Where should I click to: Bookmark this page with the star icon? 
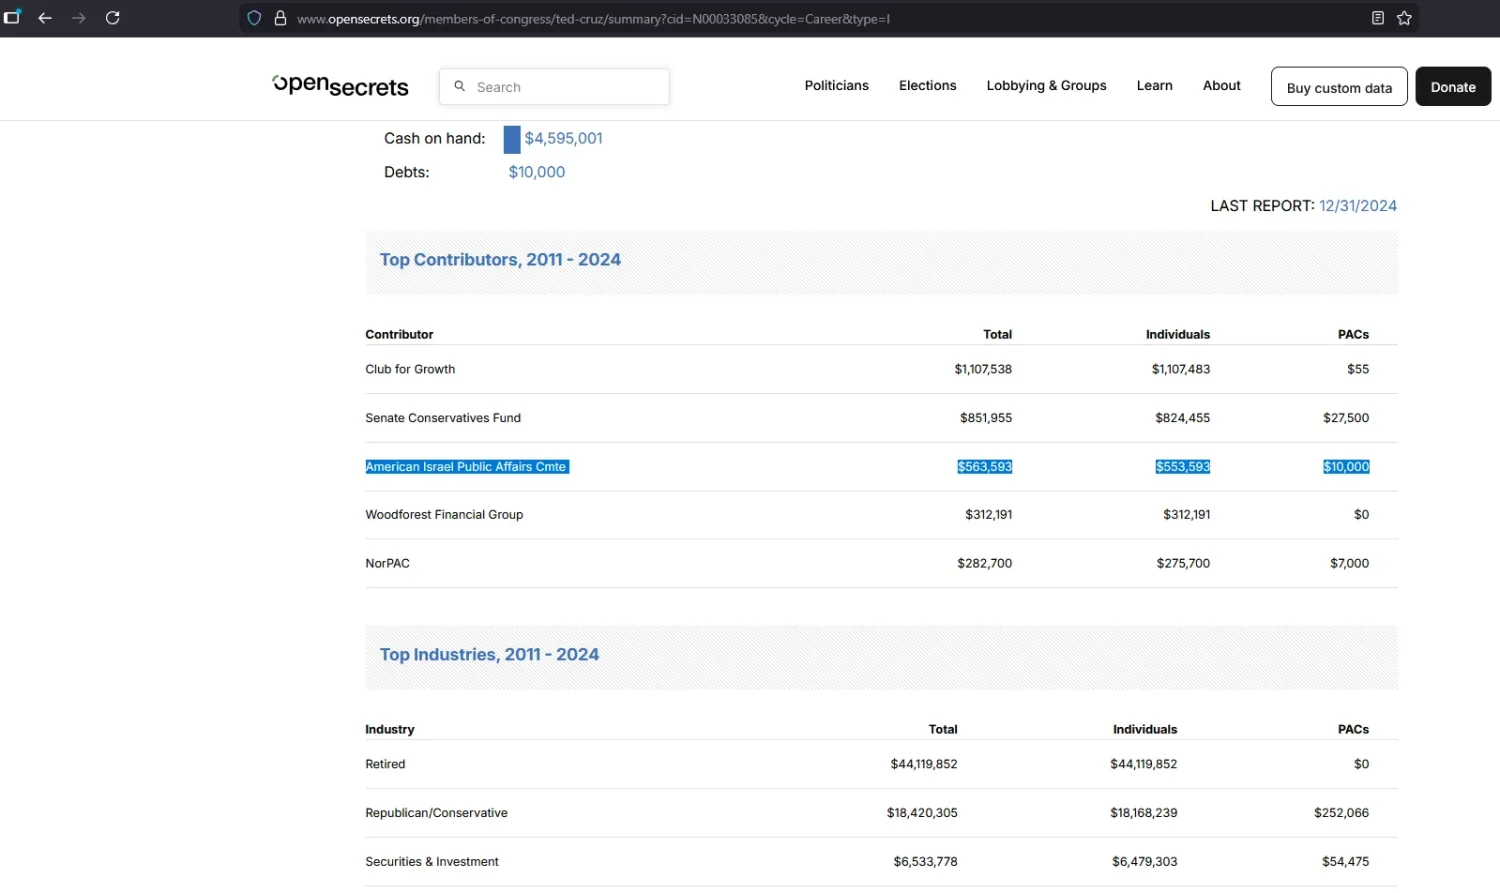(x=1404, y=18)
